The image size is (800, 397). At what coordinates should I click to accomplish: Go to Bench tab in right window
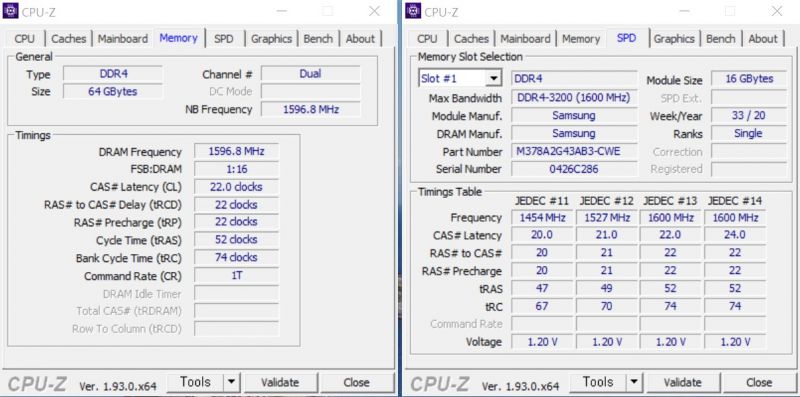pyautogui.click(x=720, y=39)
